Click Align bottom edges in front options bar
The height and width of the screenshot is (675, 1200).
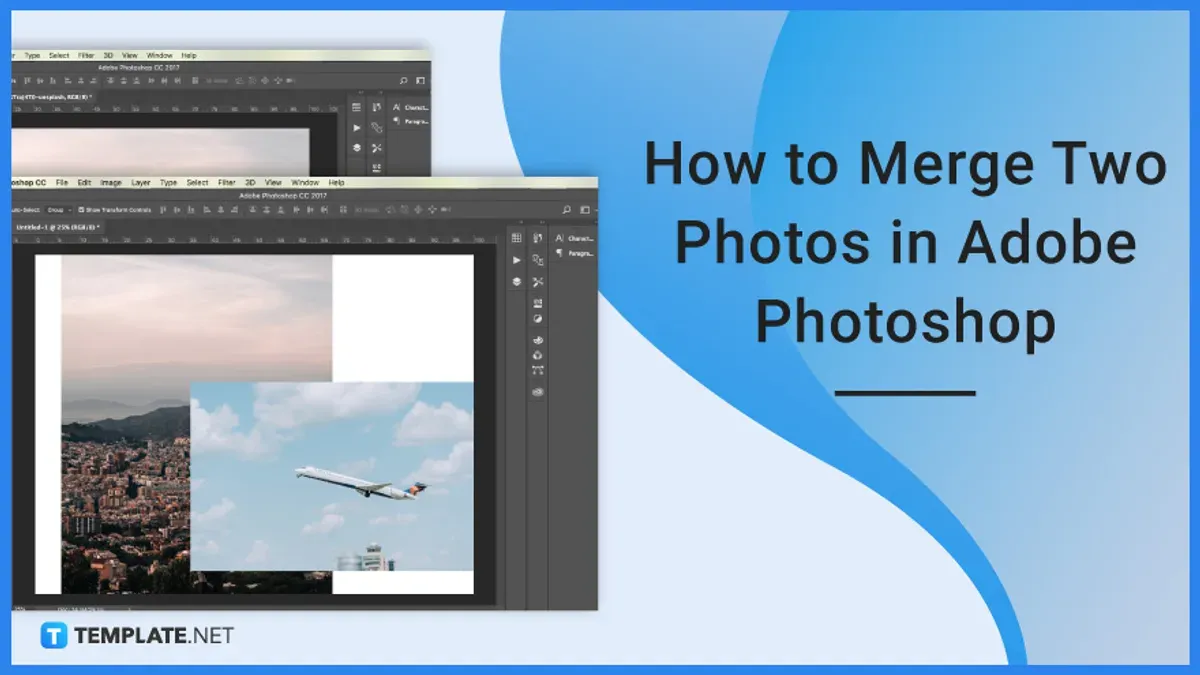pos(190,209)
